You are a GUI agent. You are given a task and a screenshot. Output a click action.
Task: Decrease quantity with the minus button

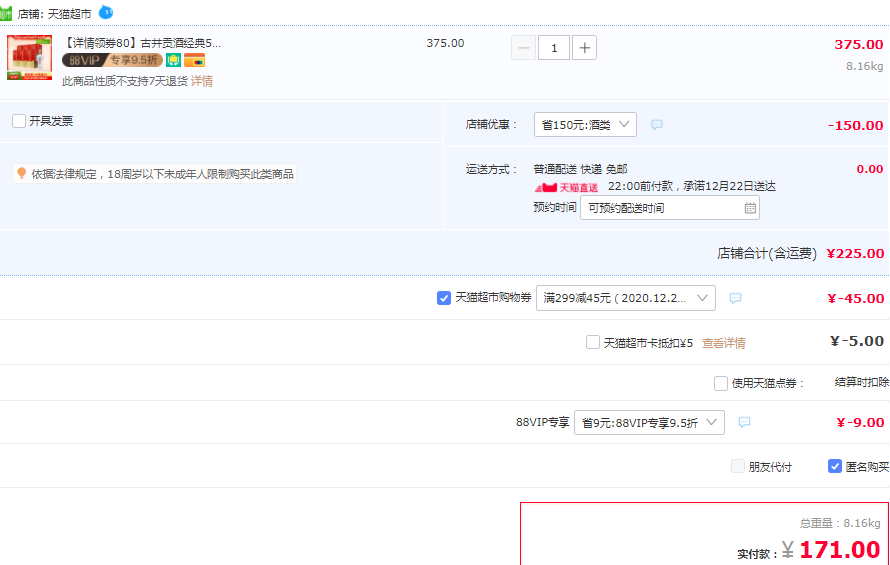[x=523, y=48]
